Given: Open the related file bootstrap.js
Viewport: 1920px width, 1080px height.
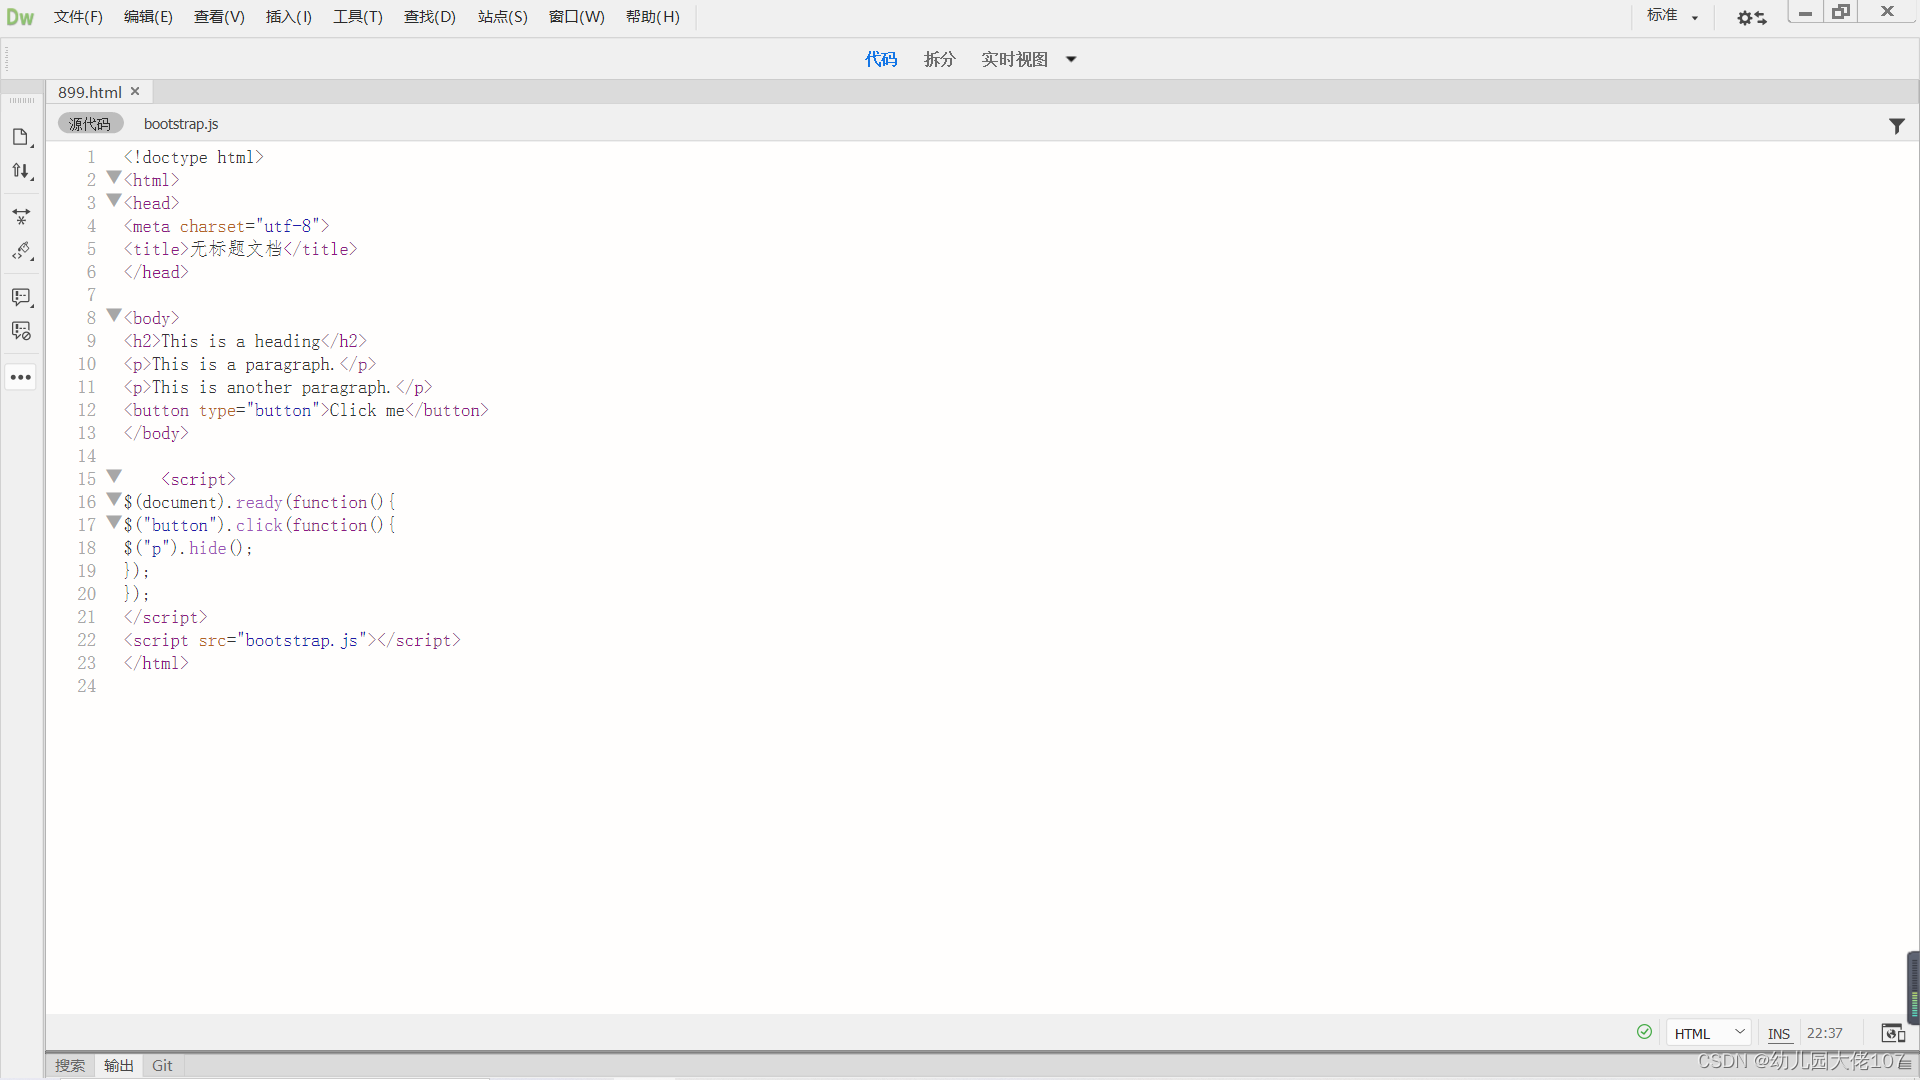Looking at the screenshot, I should coord(181,123).
